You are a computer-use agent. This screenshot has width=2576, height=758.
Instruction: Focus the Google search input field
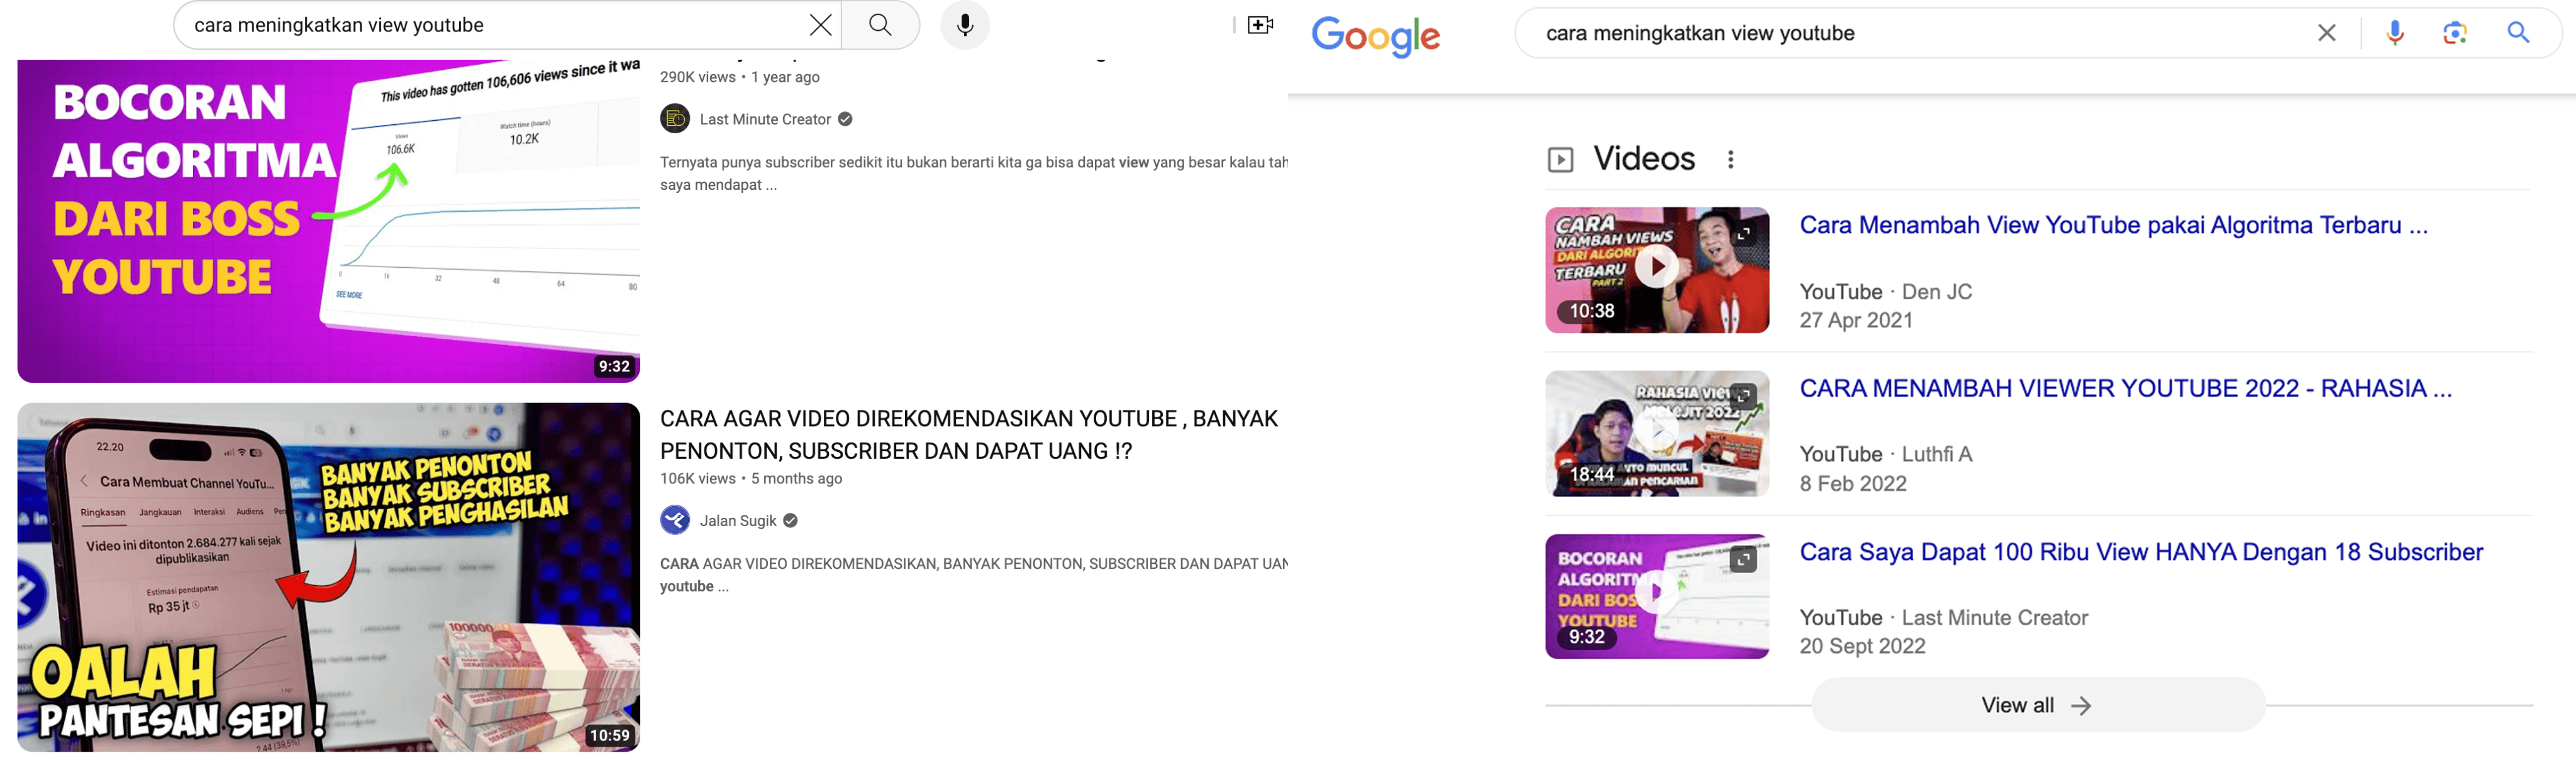[x=1920, y=33]
